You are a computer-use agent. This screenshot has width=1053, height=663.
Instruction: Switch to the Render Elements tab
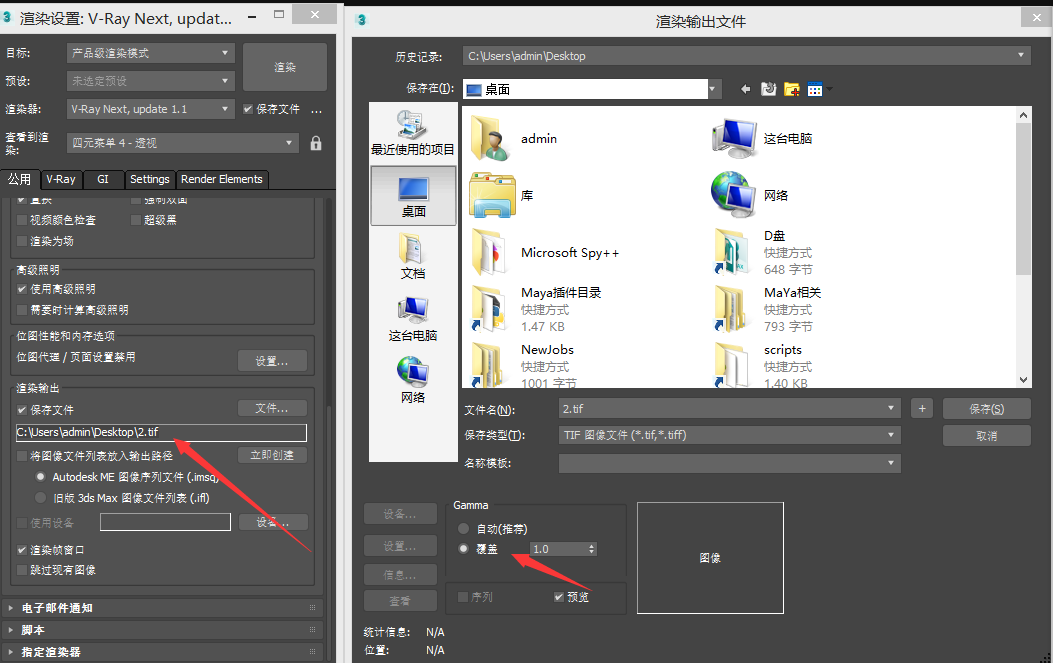(x=222, y=179)
